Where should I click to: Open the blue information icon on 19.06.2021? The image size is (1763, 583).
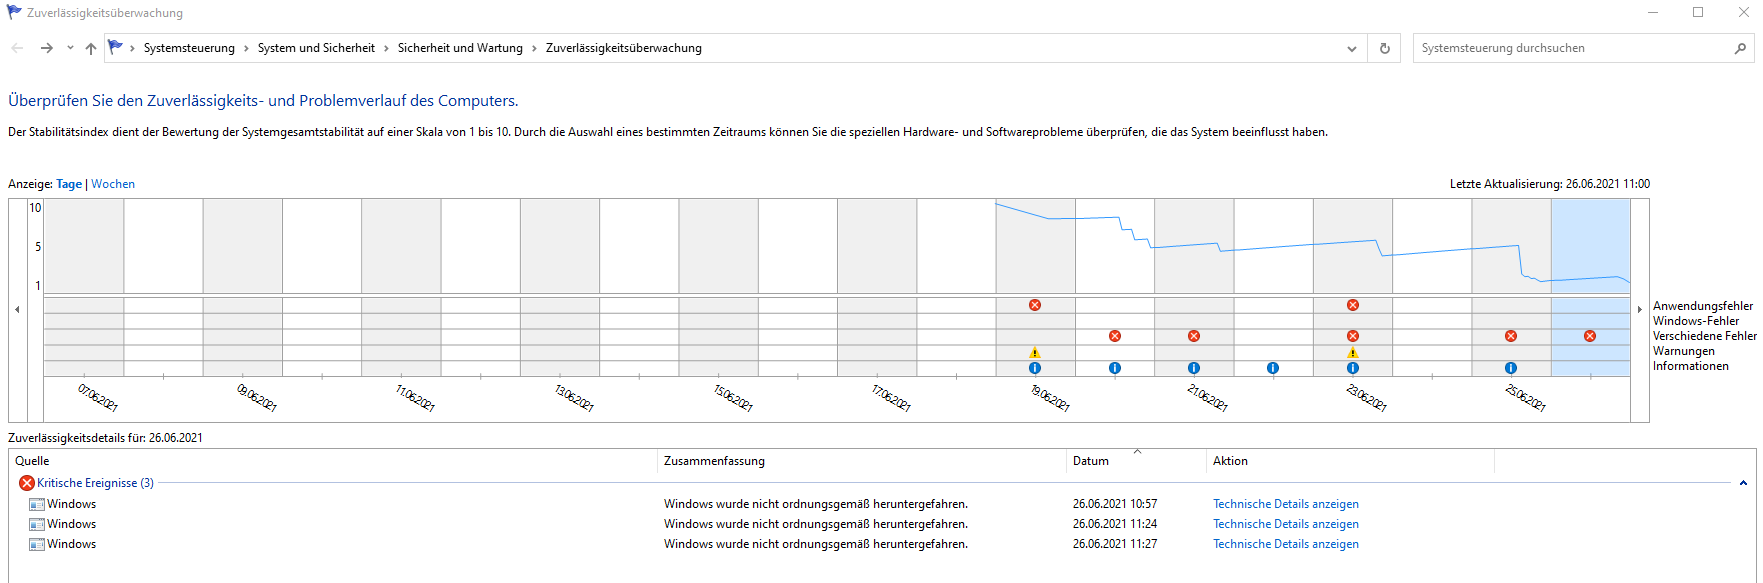tap(1035, 368)
